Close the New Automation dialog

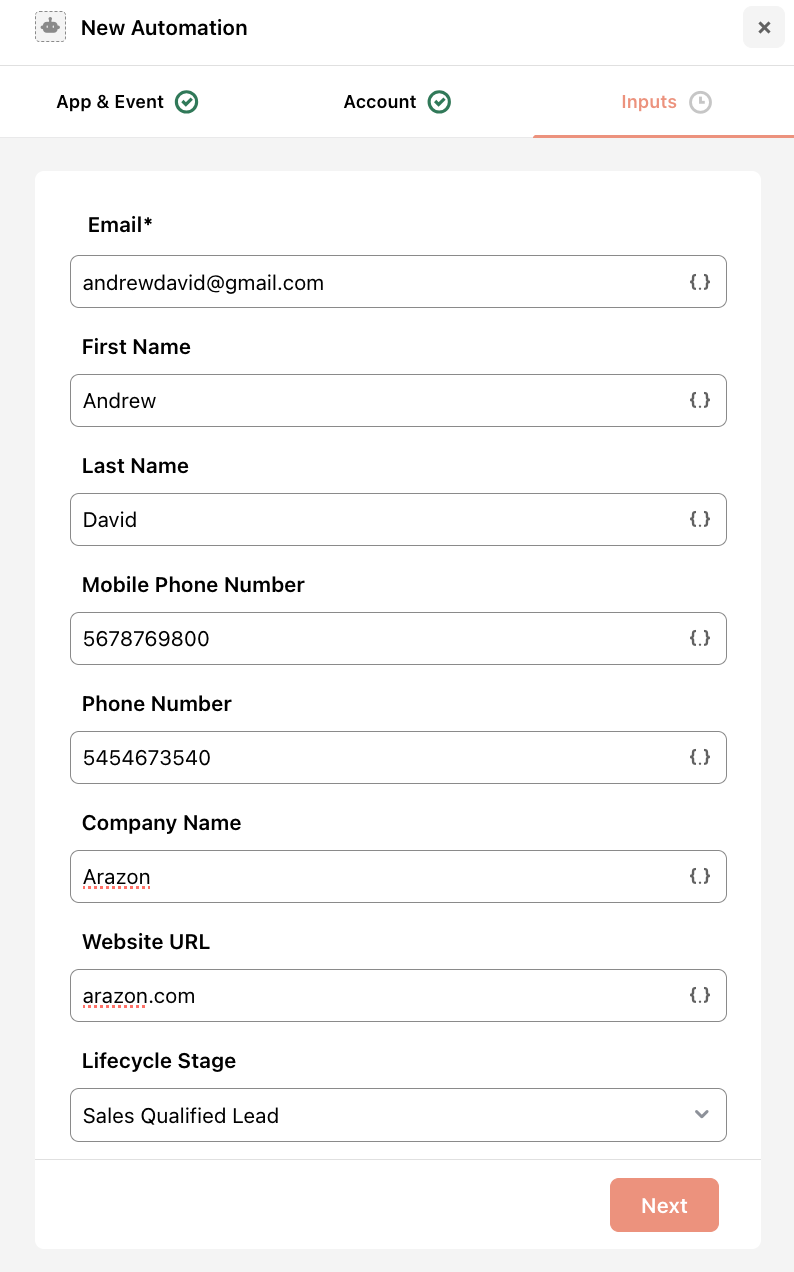coord(764,27)
